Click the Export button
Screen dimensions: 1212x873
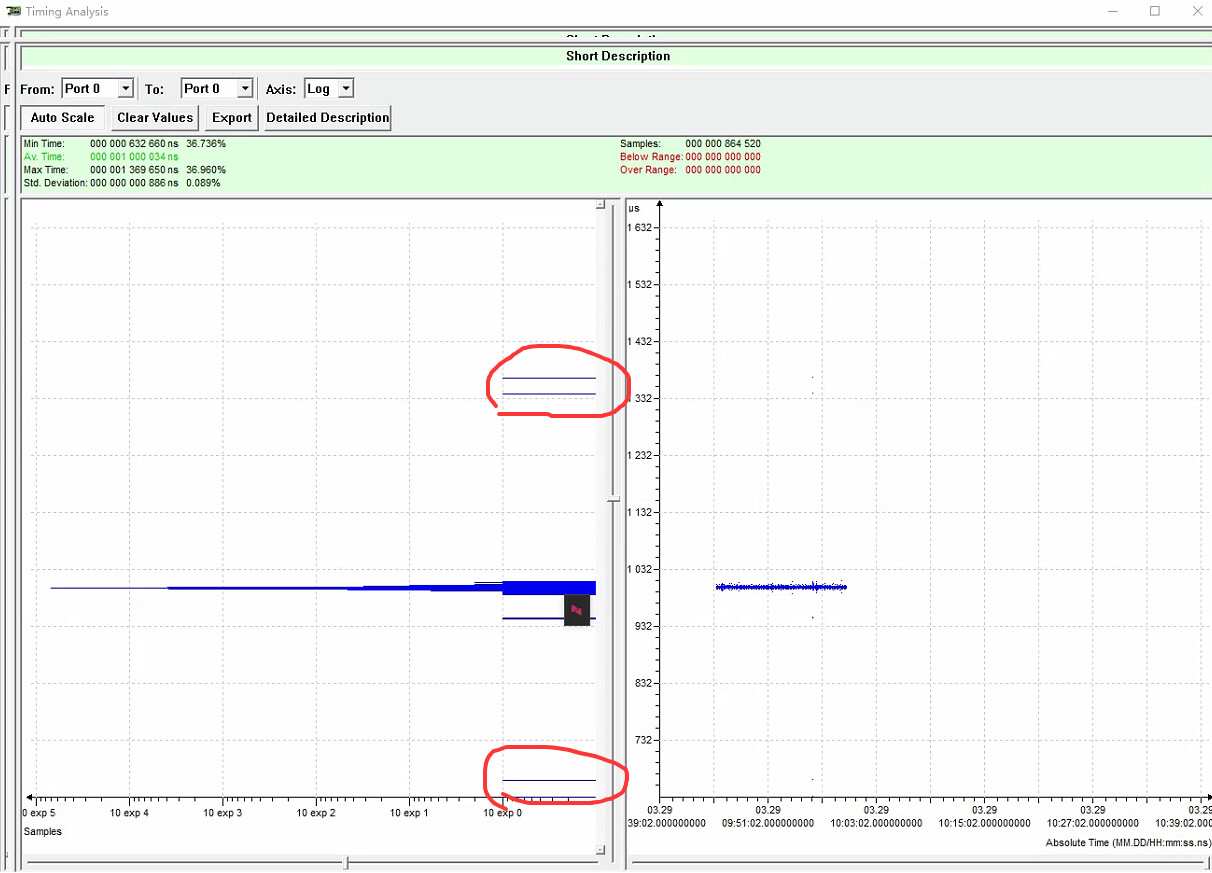232,118
